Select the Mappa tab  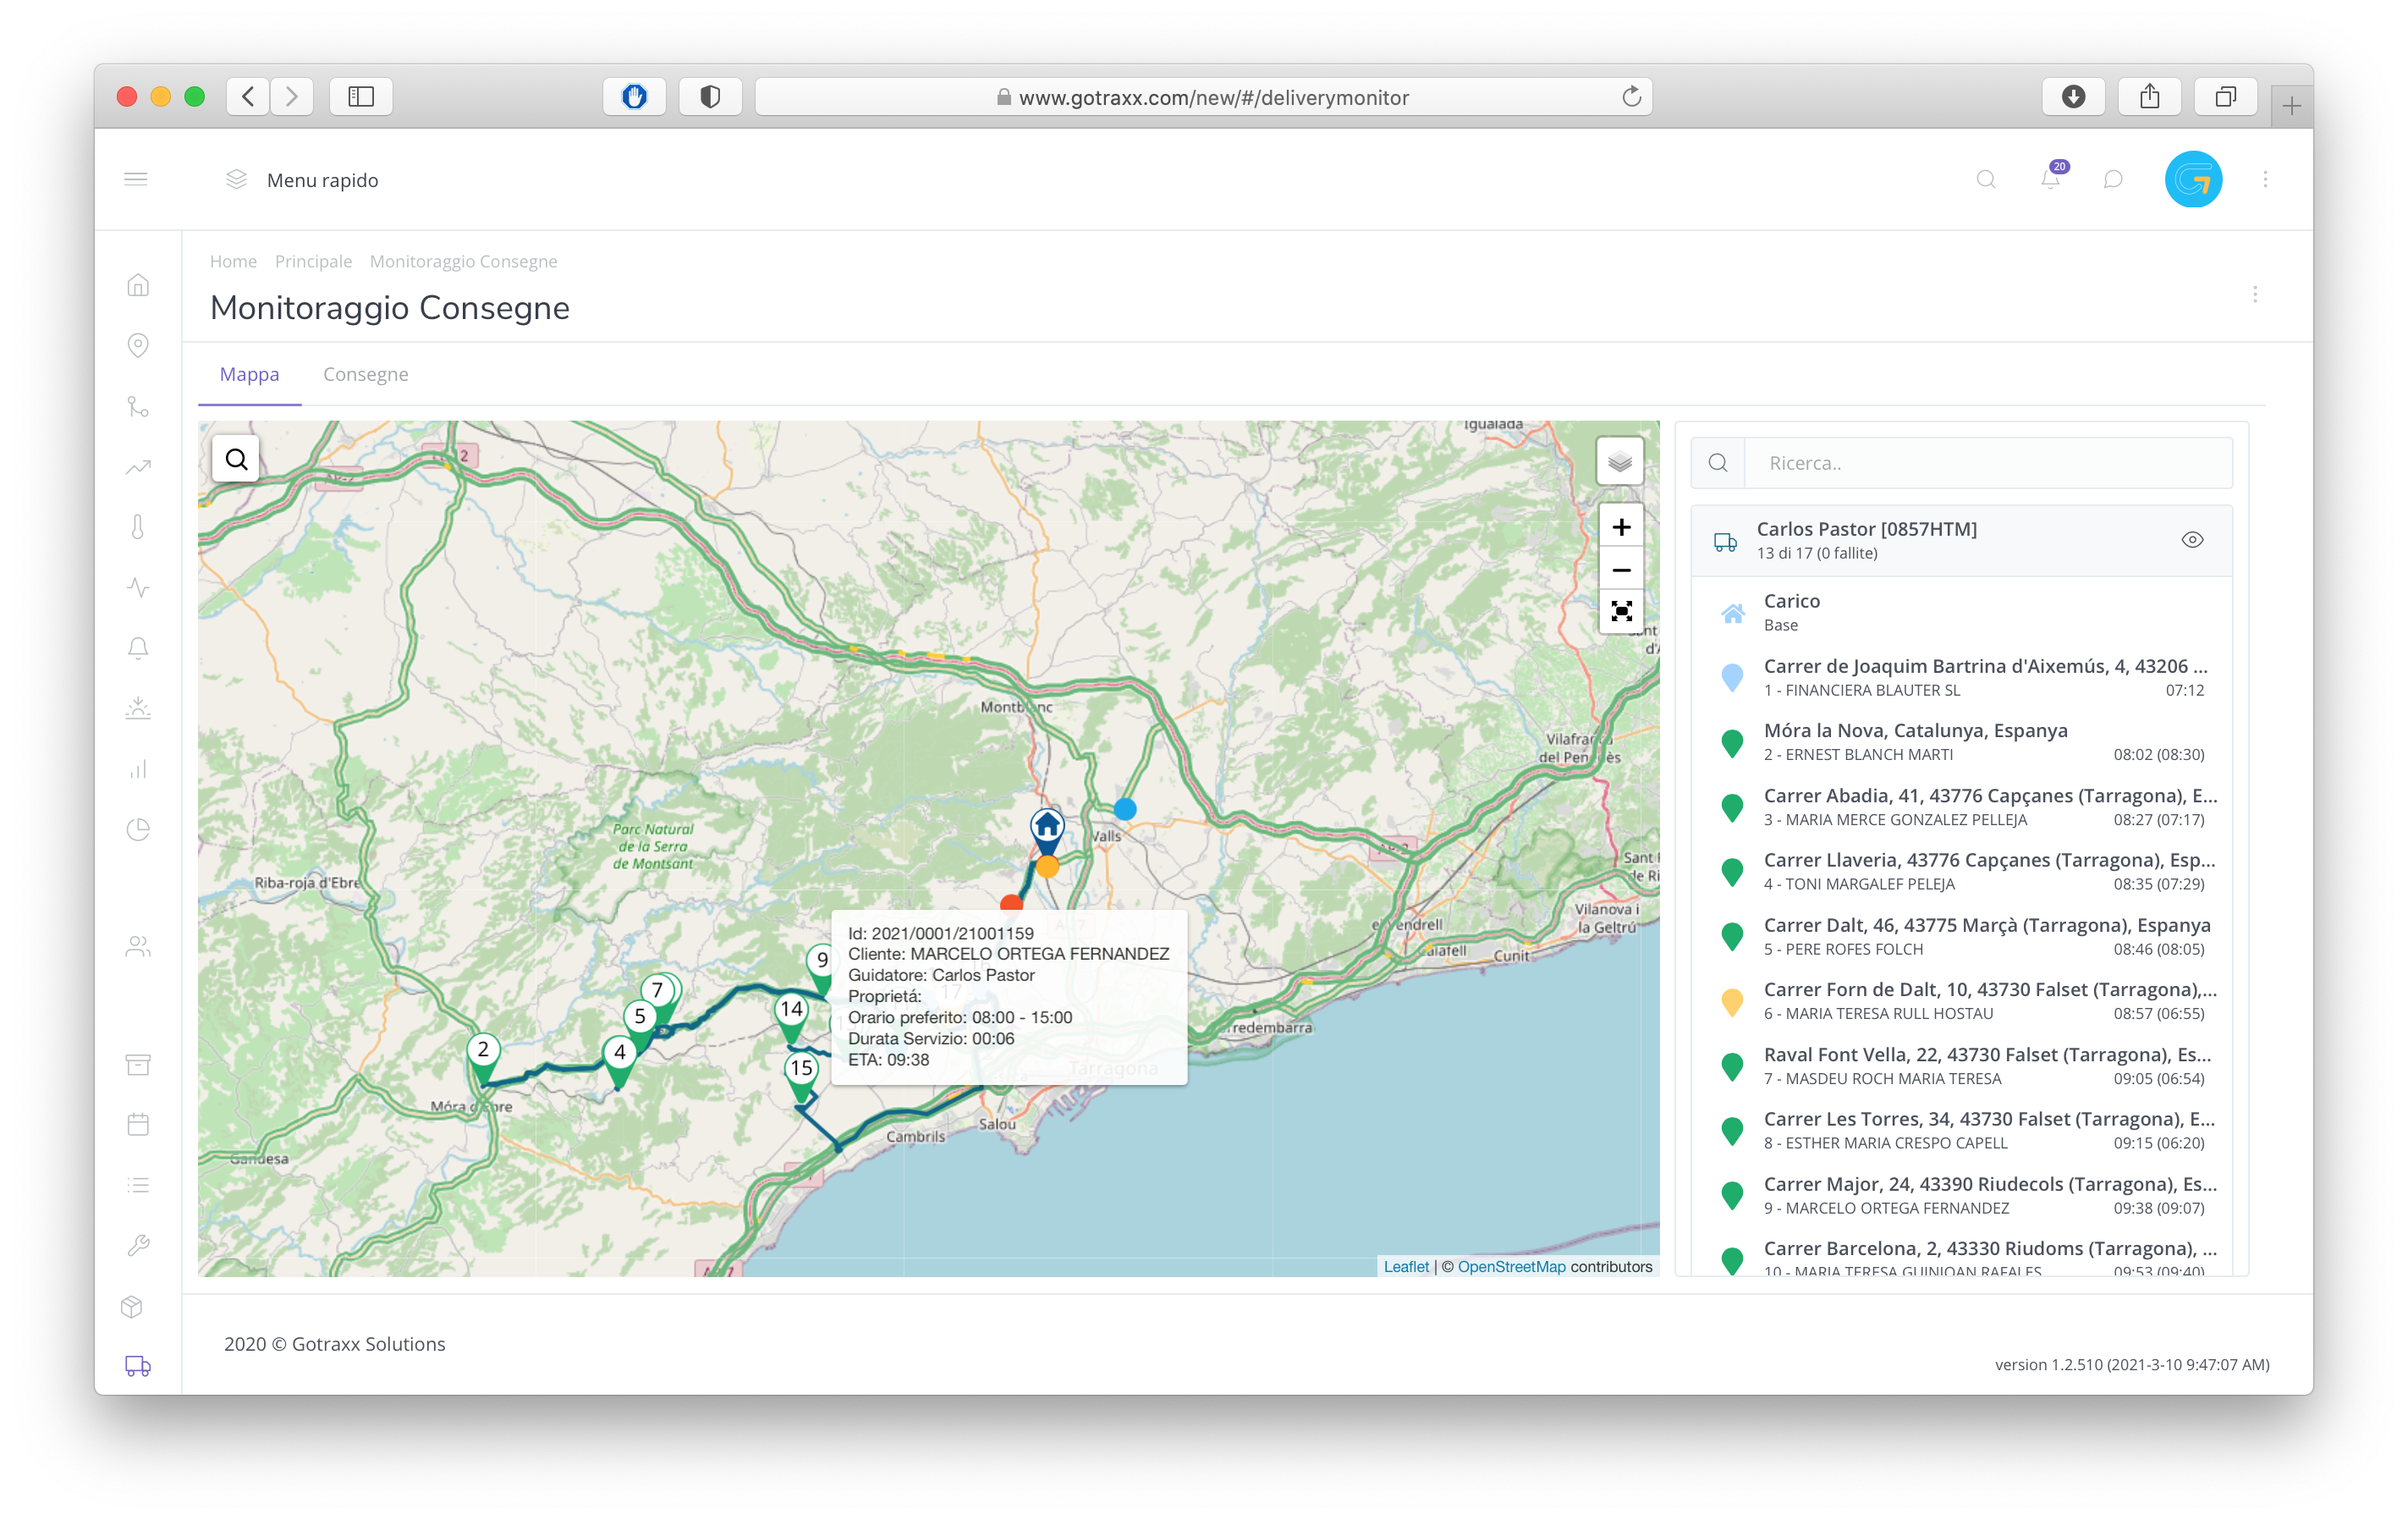coord(249,374)
